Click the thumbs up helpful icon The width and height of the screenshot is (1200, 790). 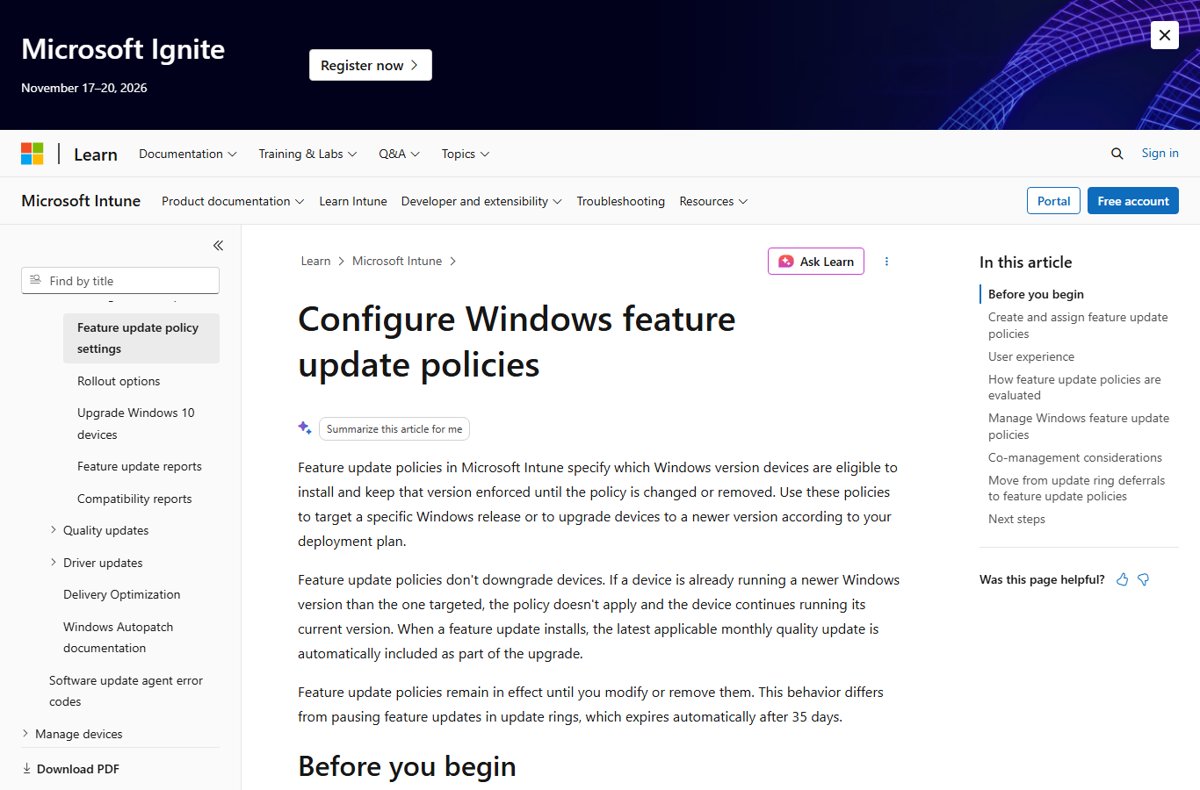[x=1122, y=579]
